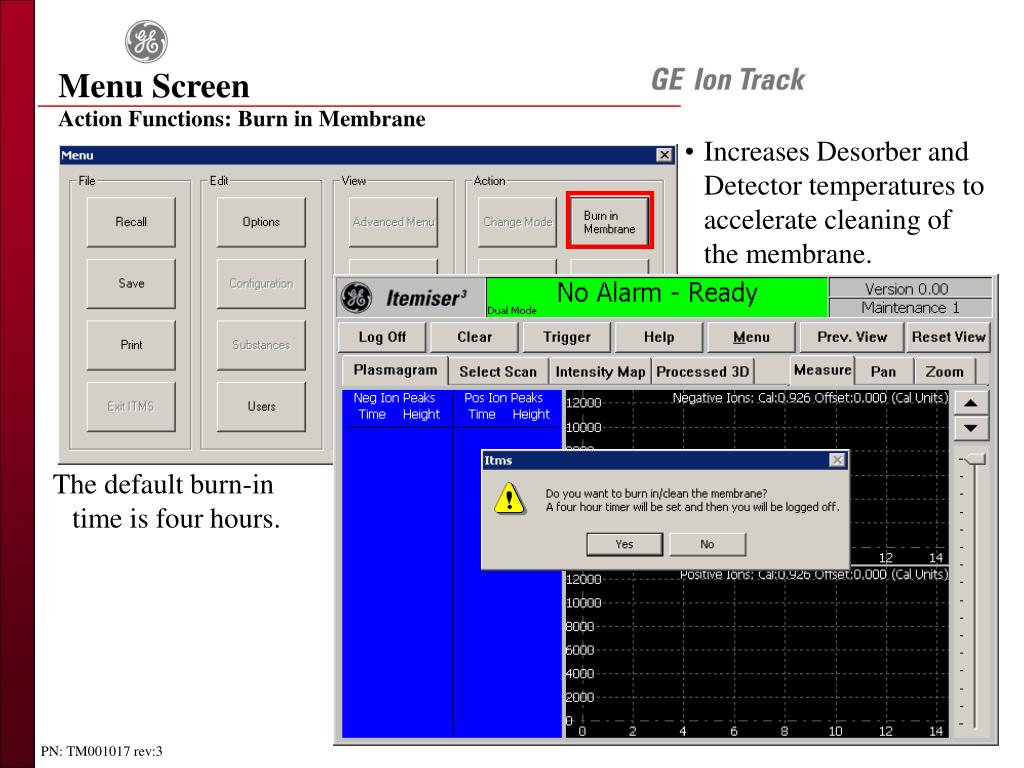1024x768 pixels.
Task: Click the Positive Ions plasmagram graph
Action: coord(757,652)
